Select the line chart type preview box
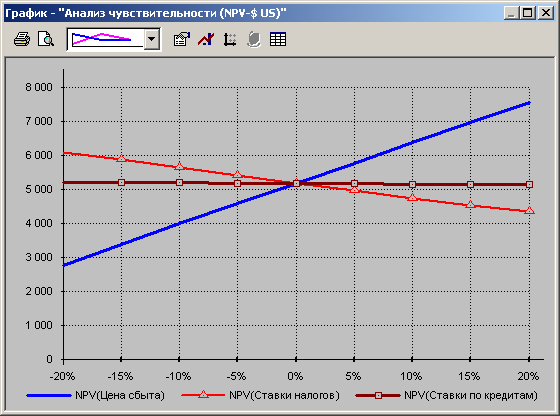Image resolution: width=560 pixels, height=416 pixels. pyautogui.click(x=106, y=39)
